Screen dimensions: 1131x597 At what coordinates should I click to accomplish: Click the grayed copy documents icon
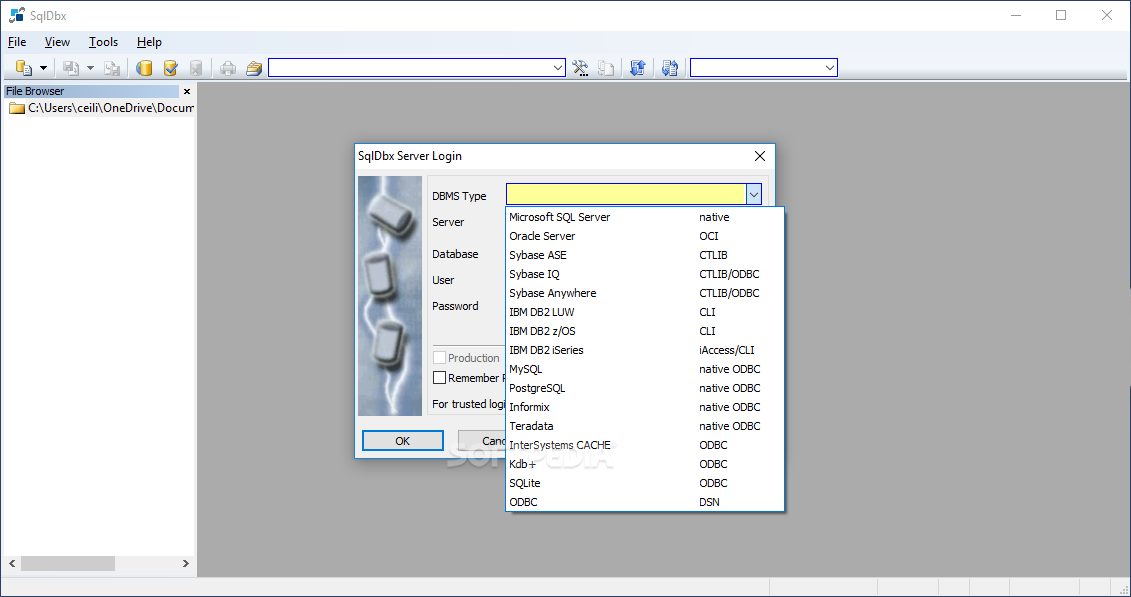(x=606, y=68)
